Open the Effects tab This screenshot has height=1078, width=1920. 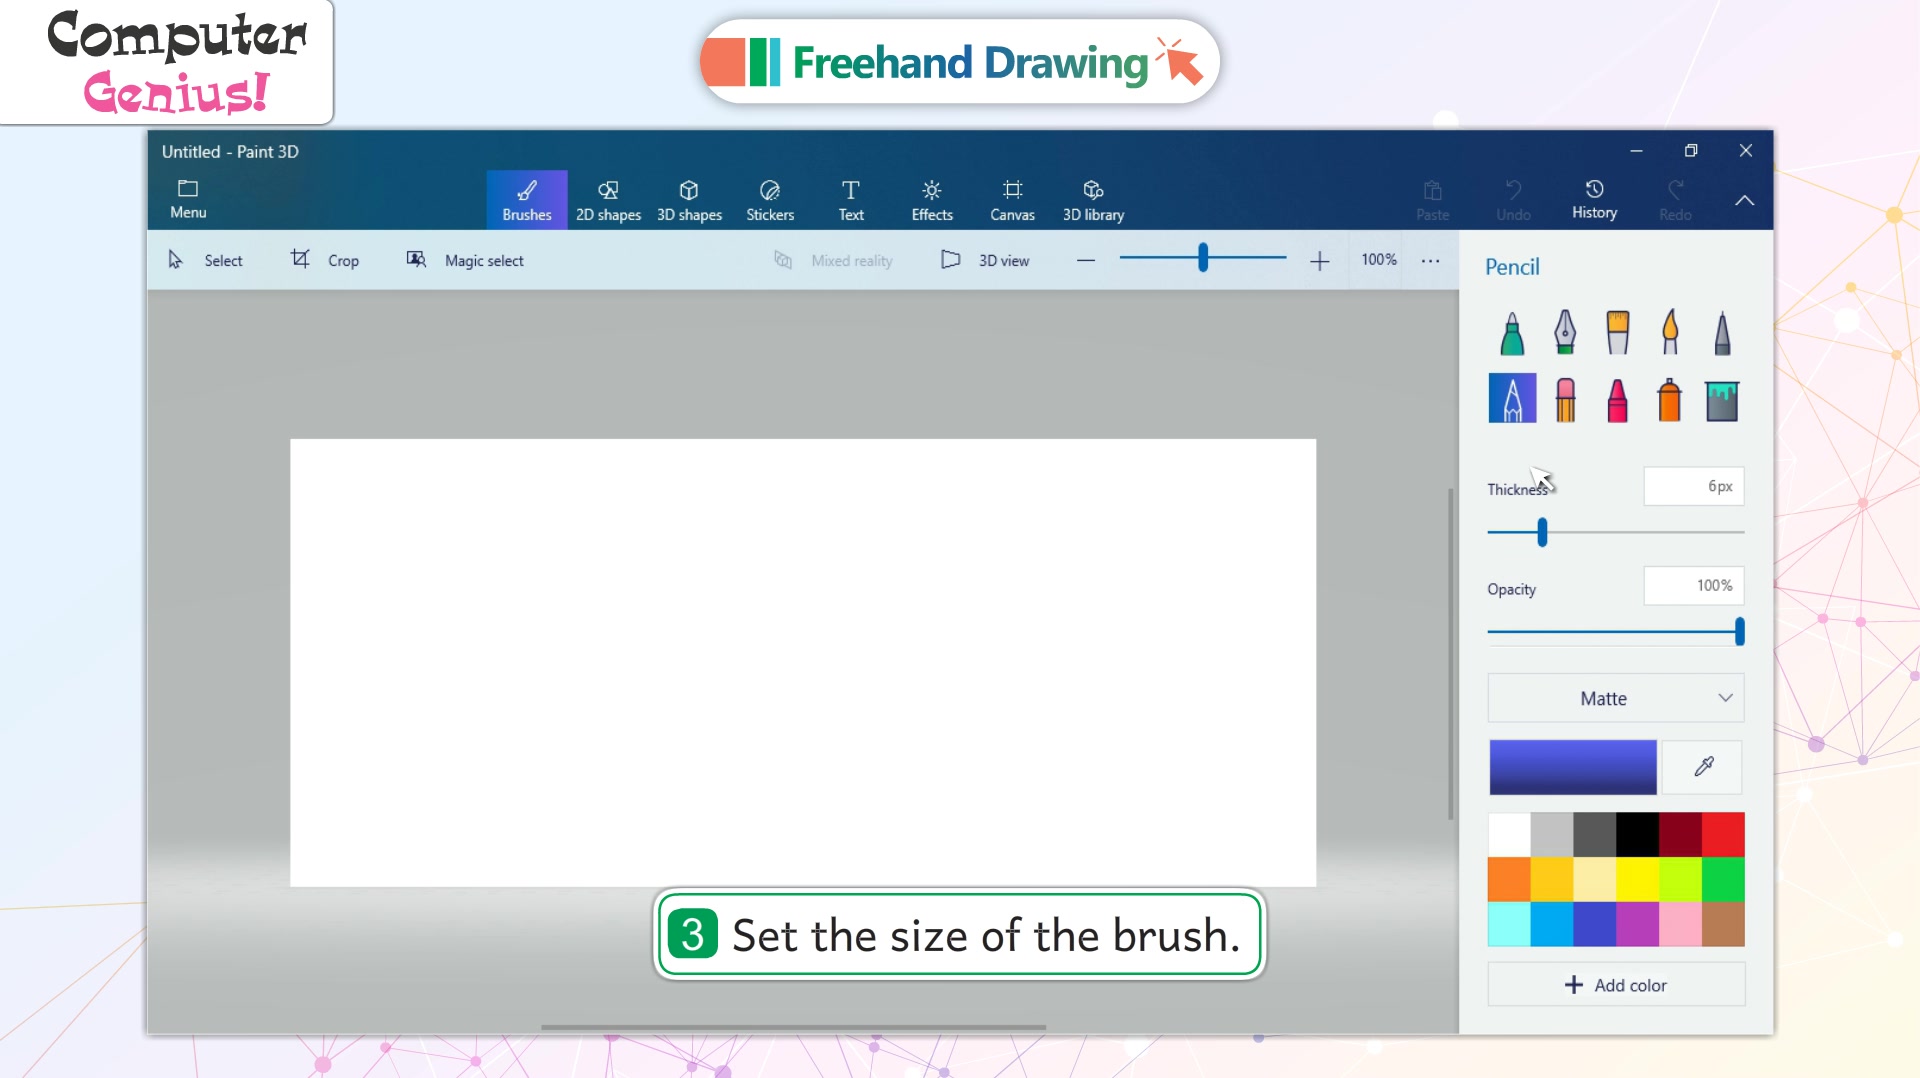click(932, 200)
